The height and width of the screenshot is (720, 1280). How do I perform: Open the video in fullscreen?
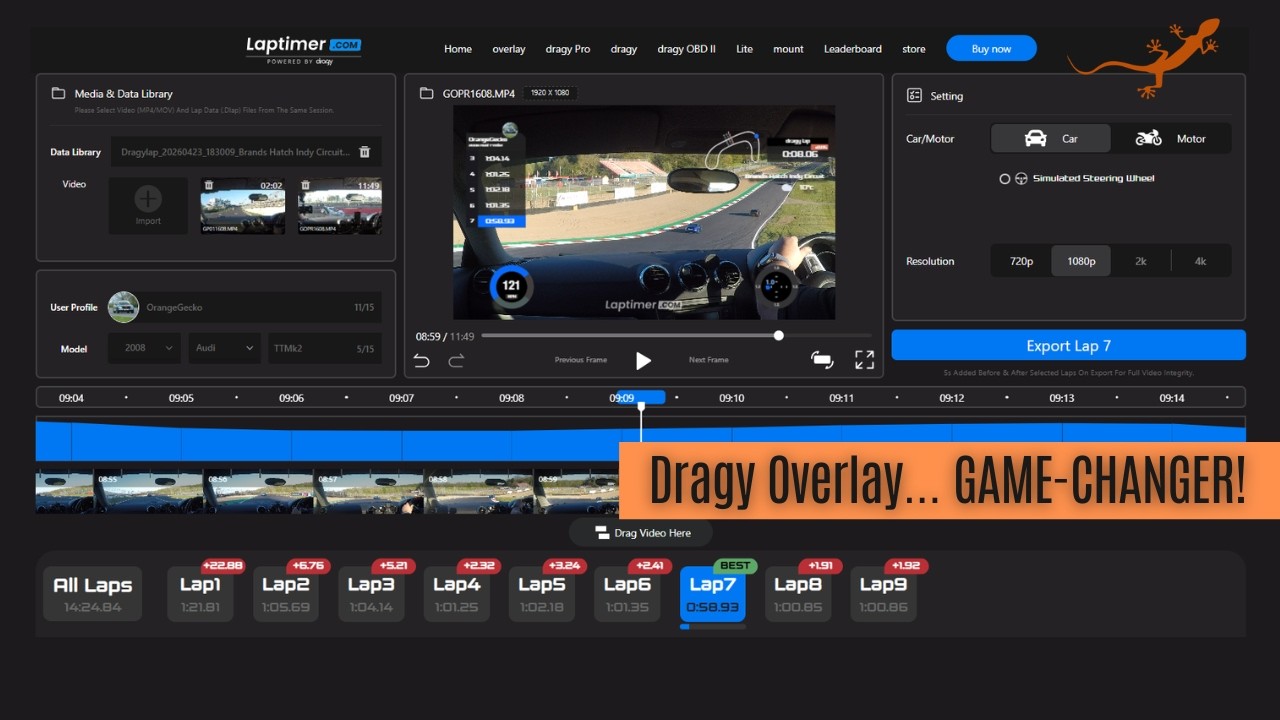pyautogui.click(x=864, y=360)
